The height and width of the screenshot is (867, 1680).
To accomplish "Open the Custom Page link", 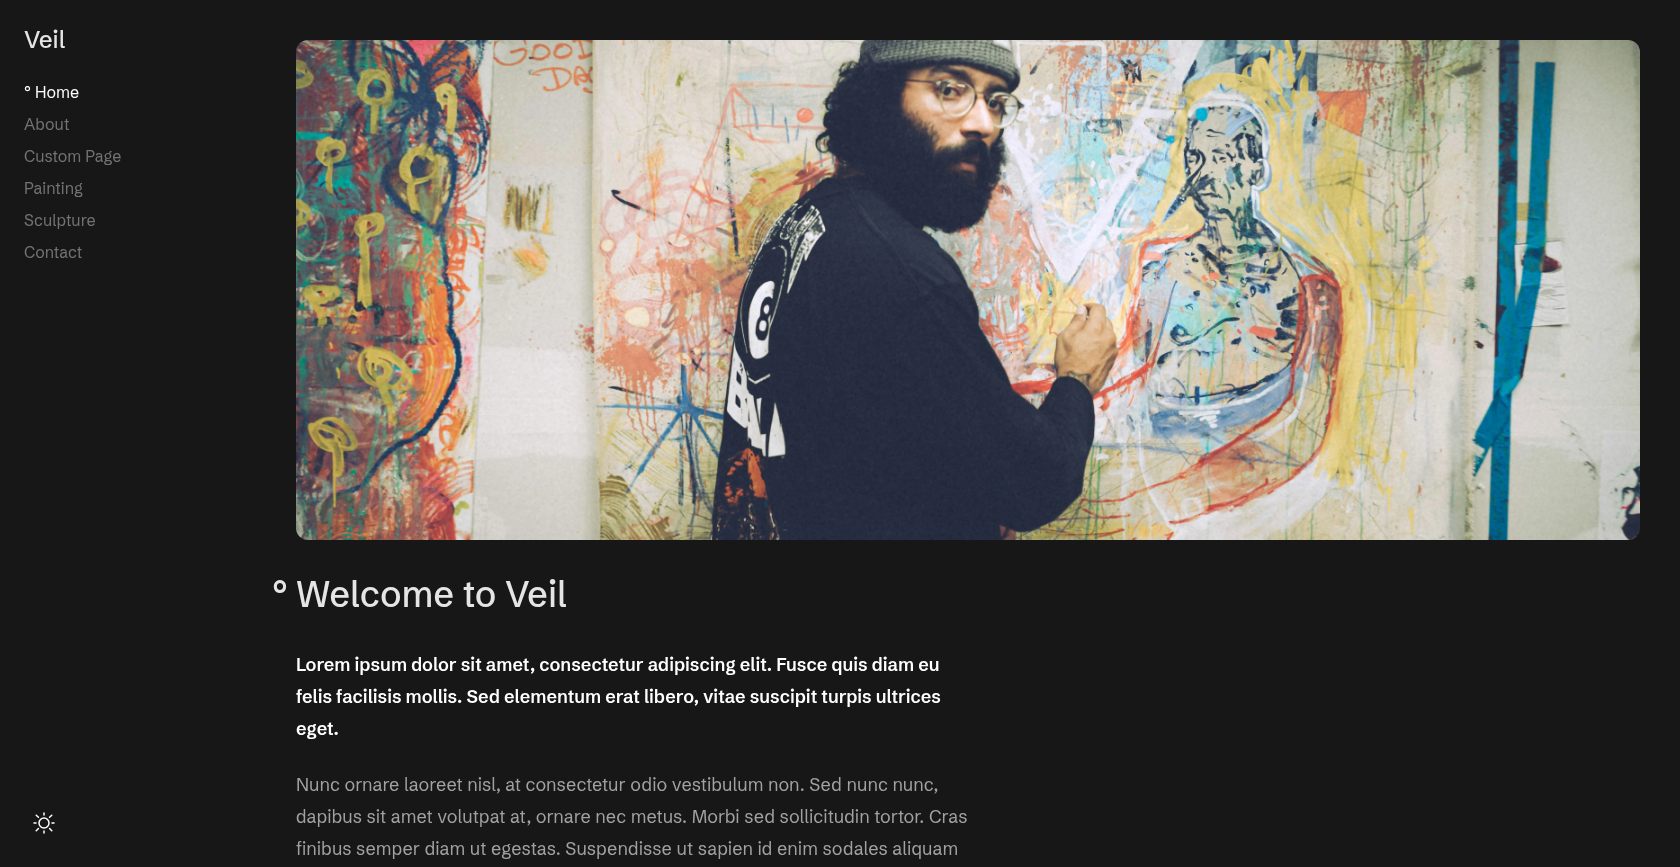I will (x=72, y=156).
